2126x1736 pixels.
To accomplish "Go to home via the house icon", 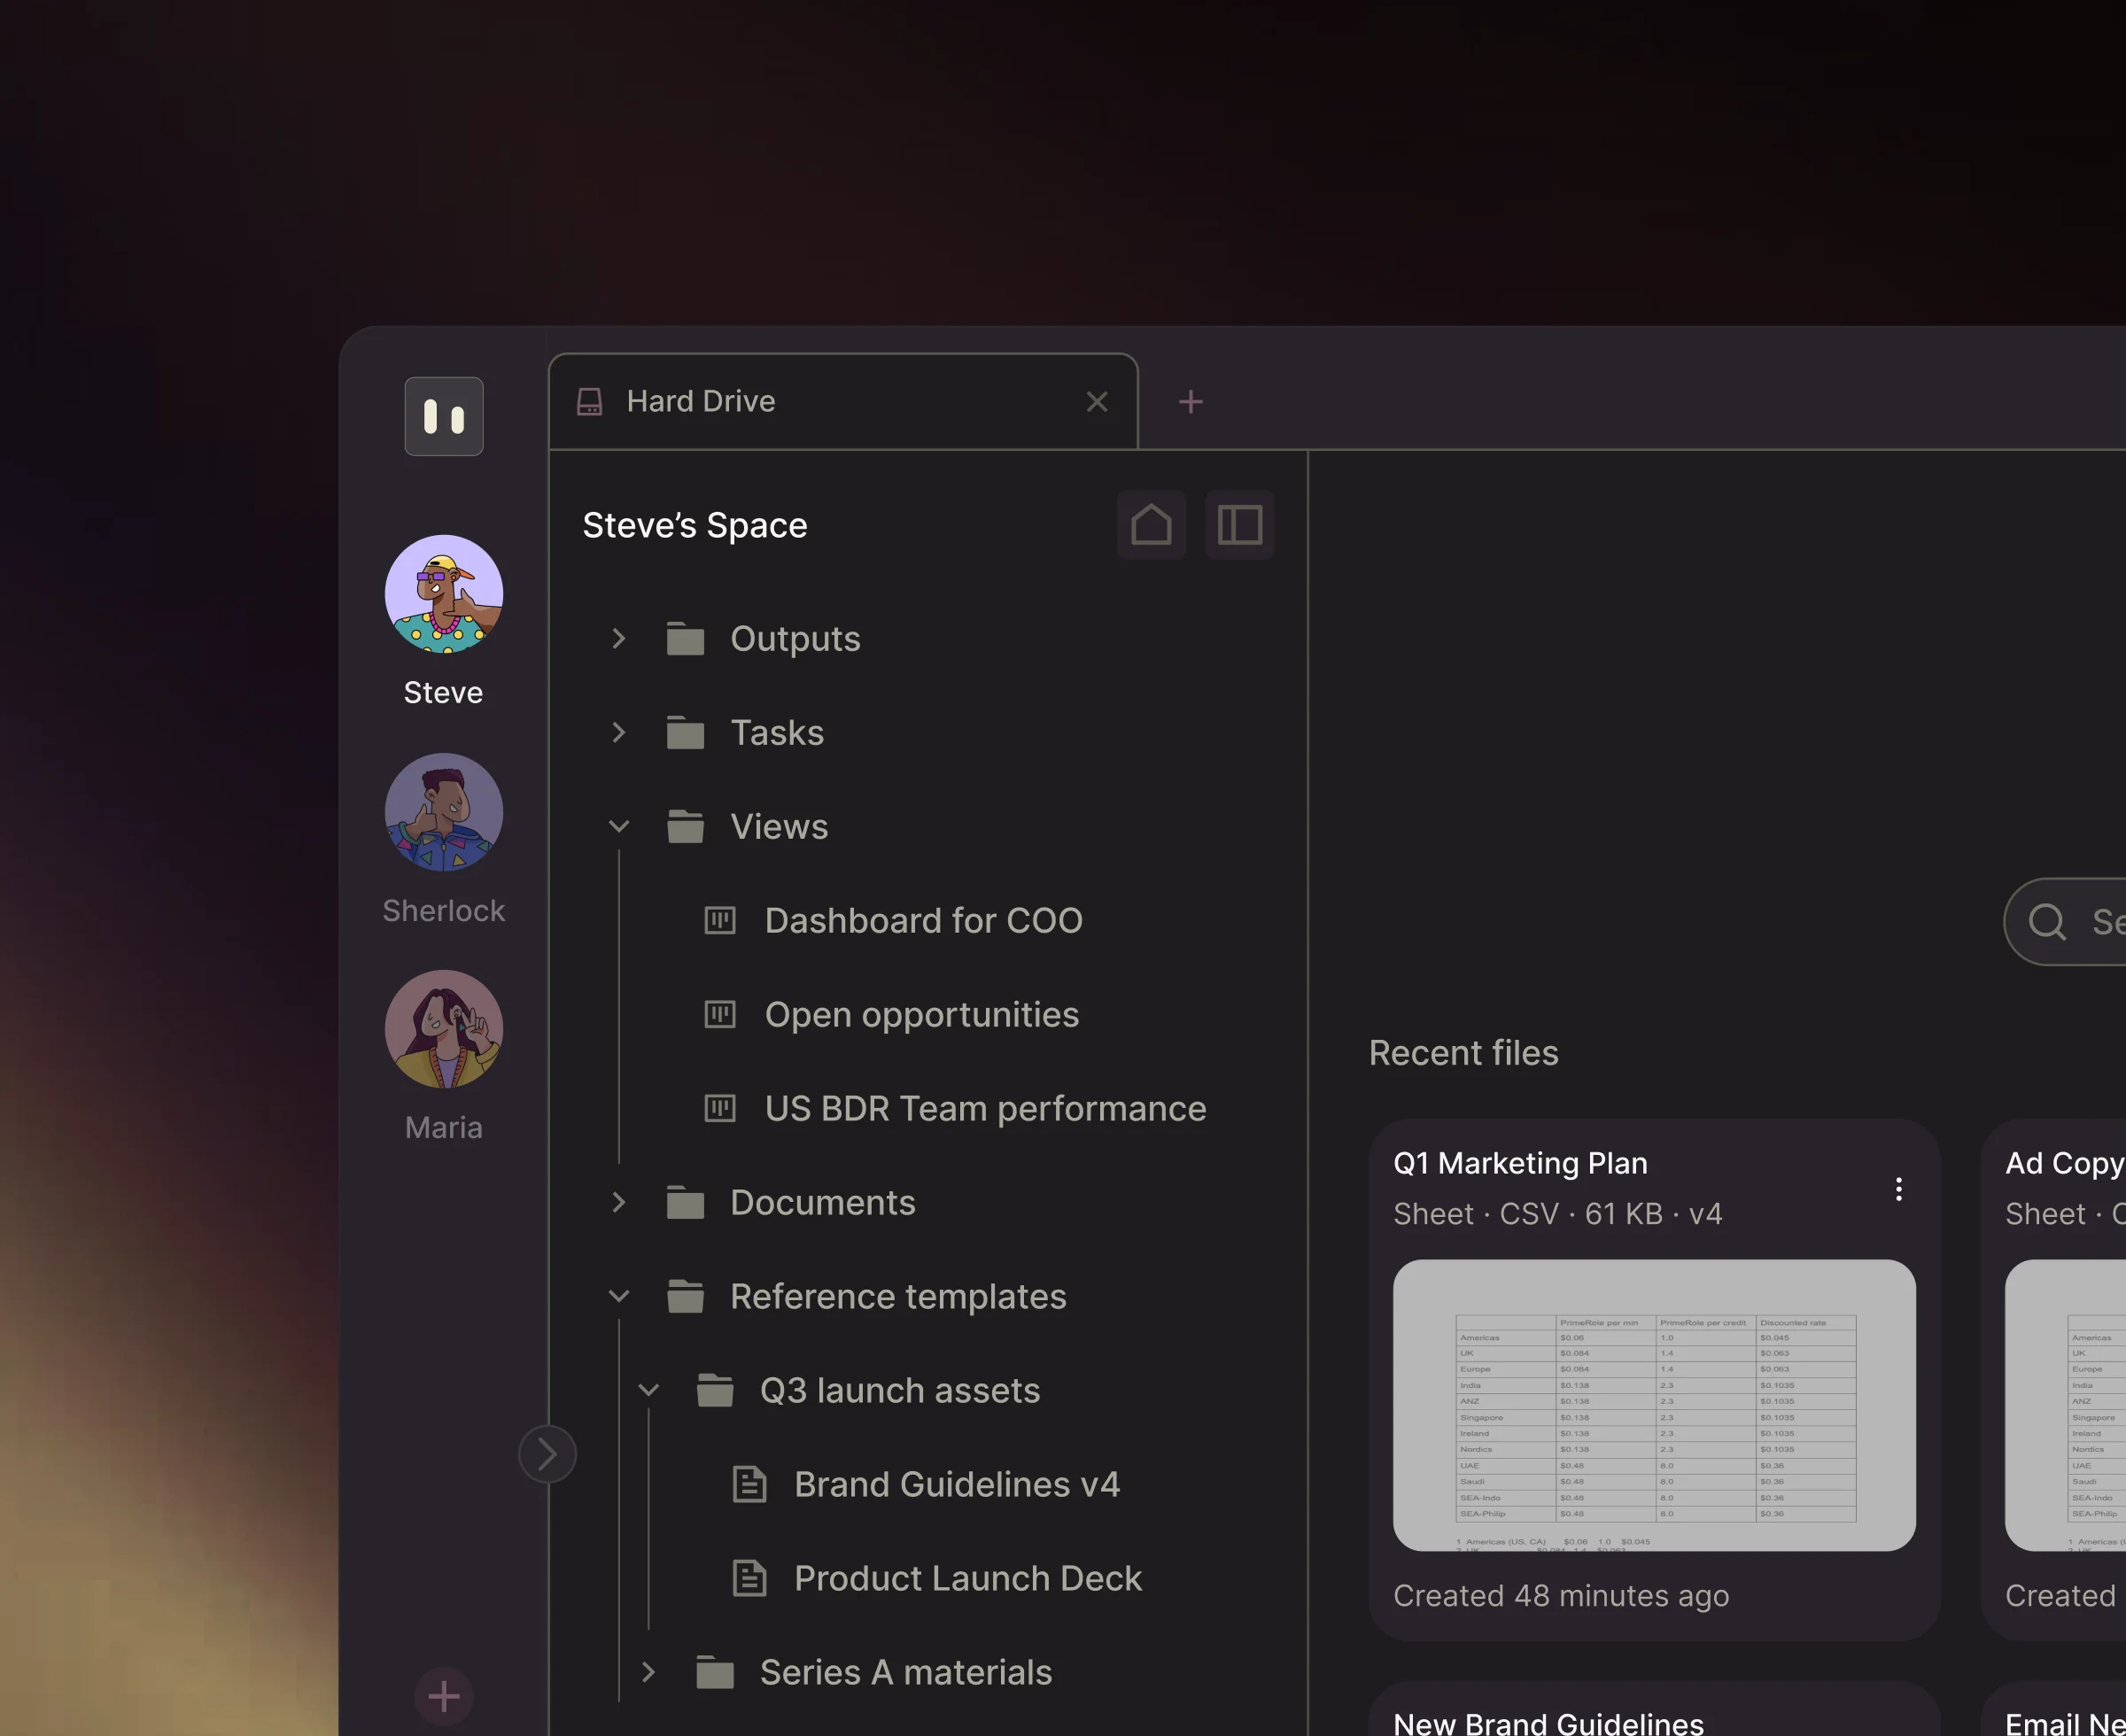I will 1151,524.
